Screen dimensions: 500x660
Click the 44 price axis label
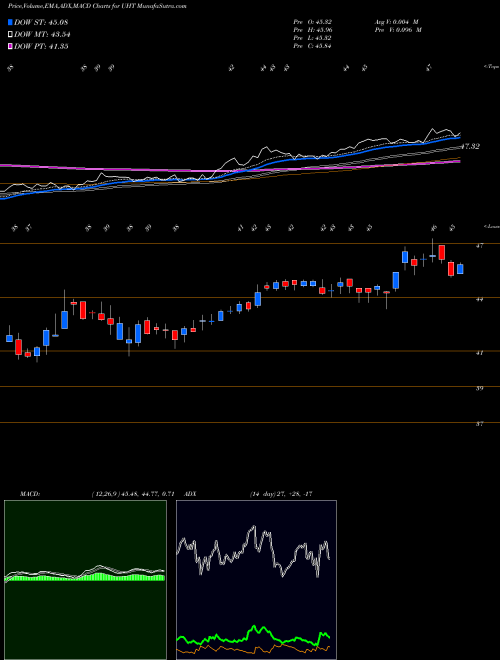pyautogui.click(x=479, y=299)
